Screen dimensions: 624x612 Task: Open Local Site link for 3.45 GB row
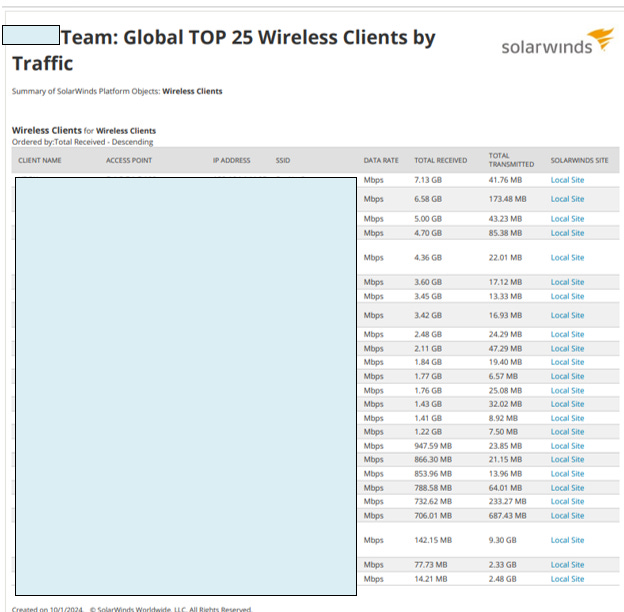[x=567, y=296]
